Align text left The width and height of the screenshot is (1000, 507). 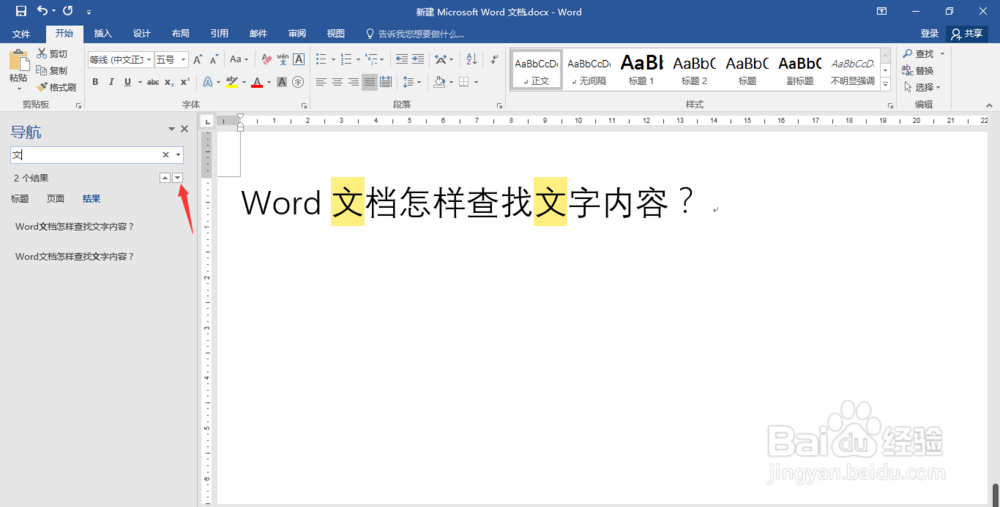click(321, 82)
